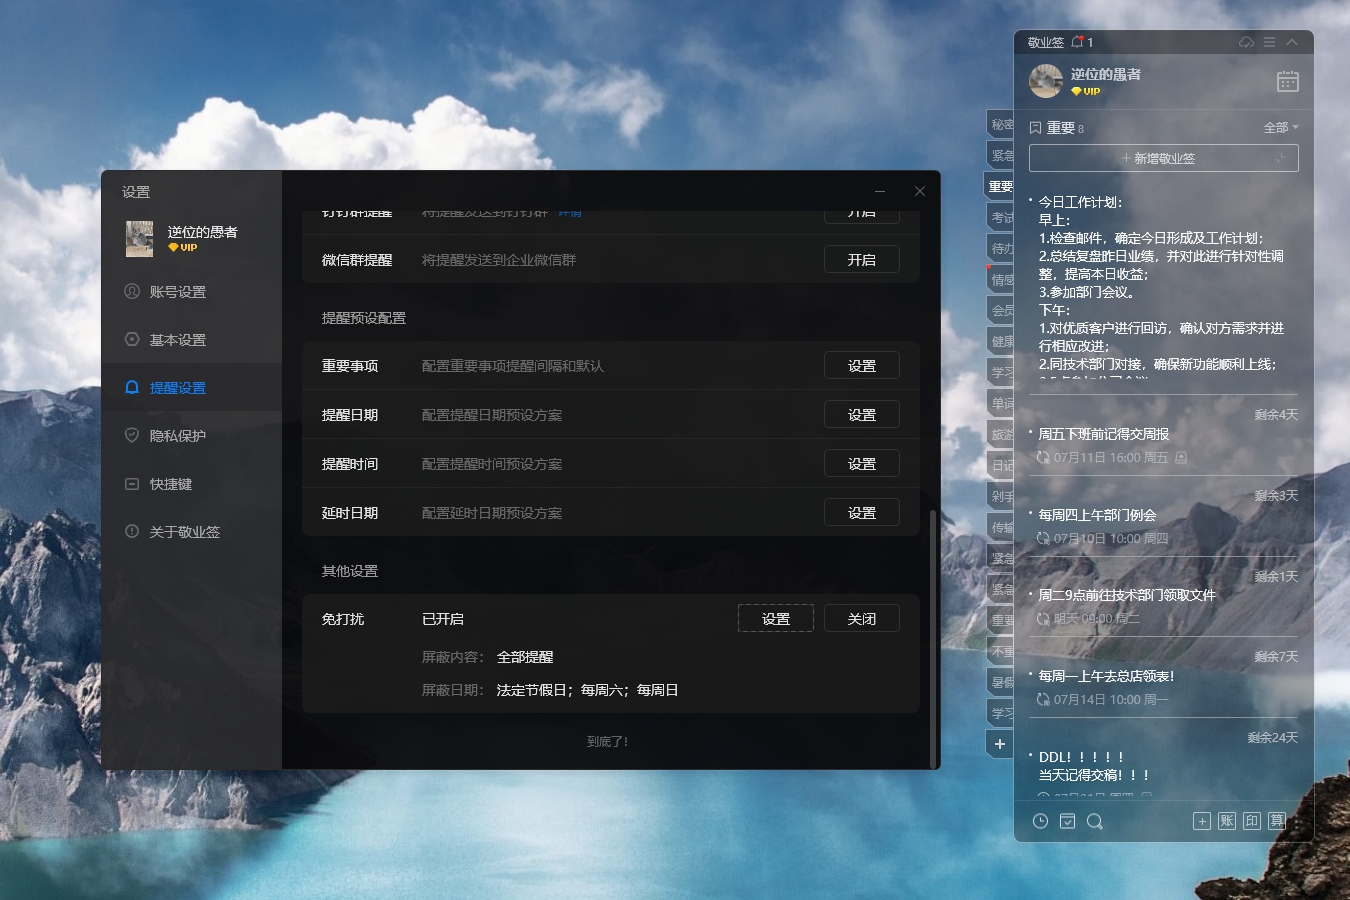Click the info icon beside 关于敬业签
The width and height of the screenshot is (1350, 900).
[132, 531]
